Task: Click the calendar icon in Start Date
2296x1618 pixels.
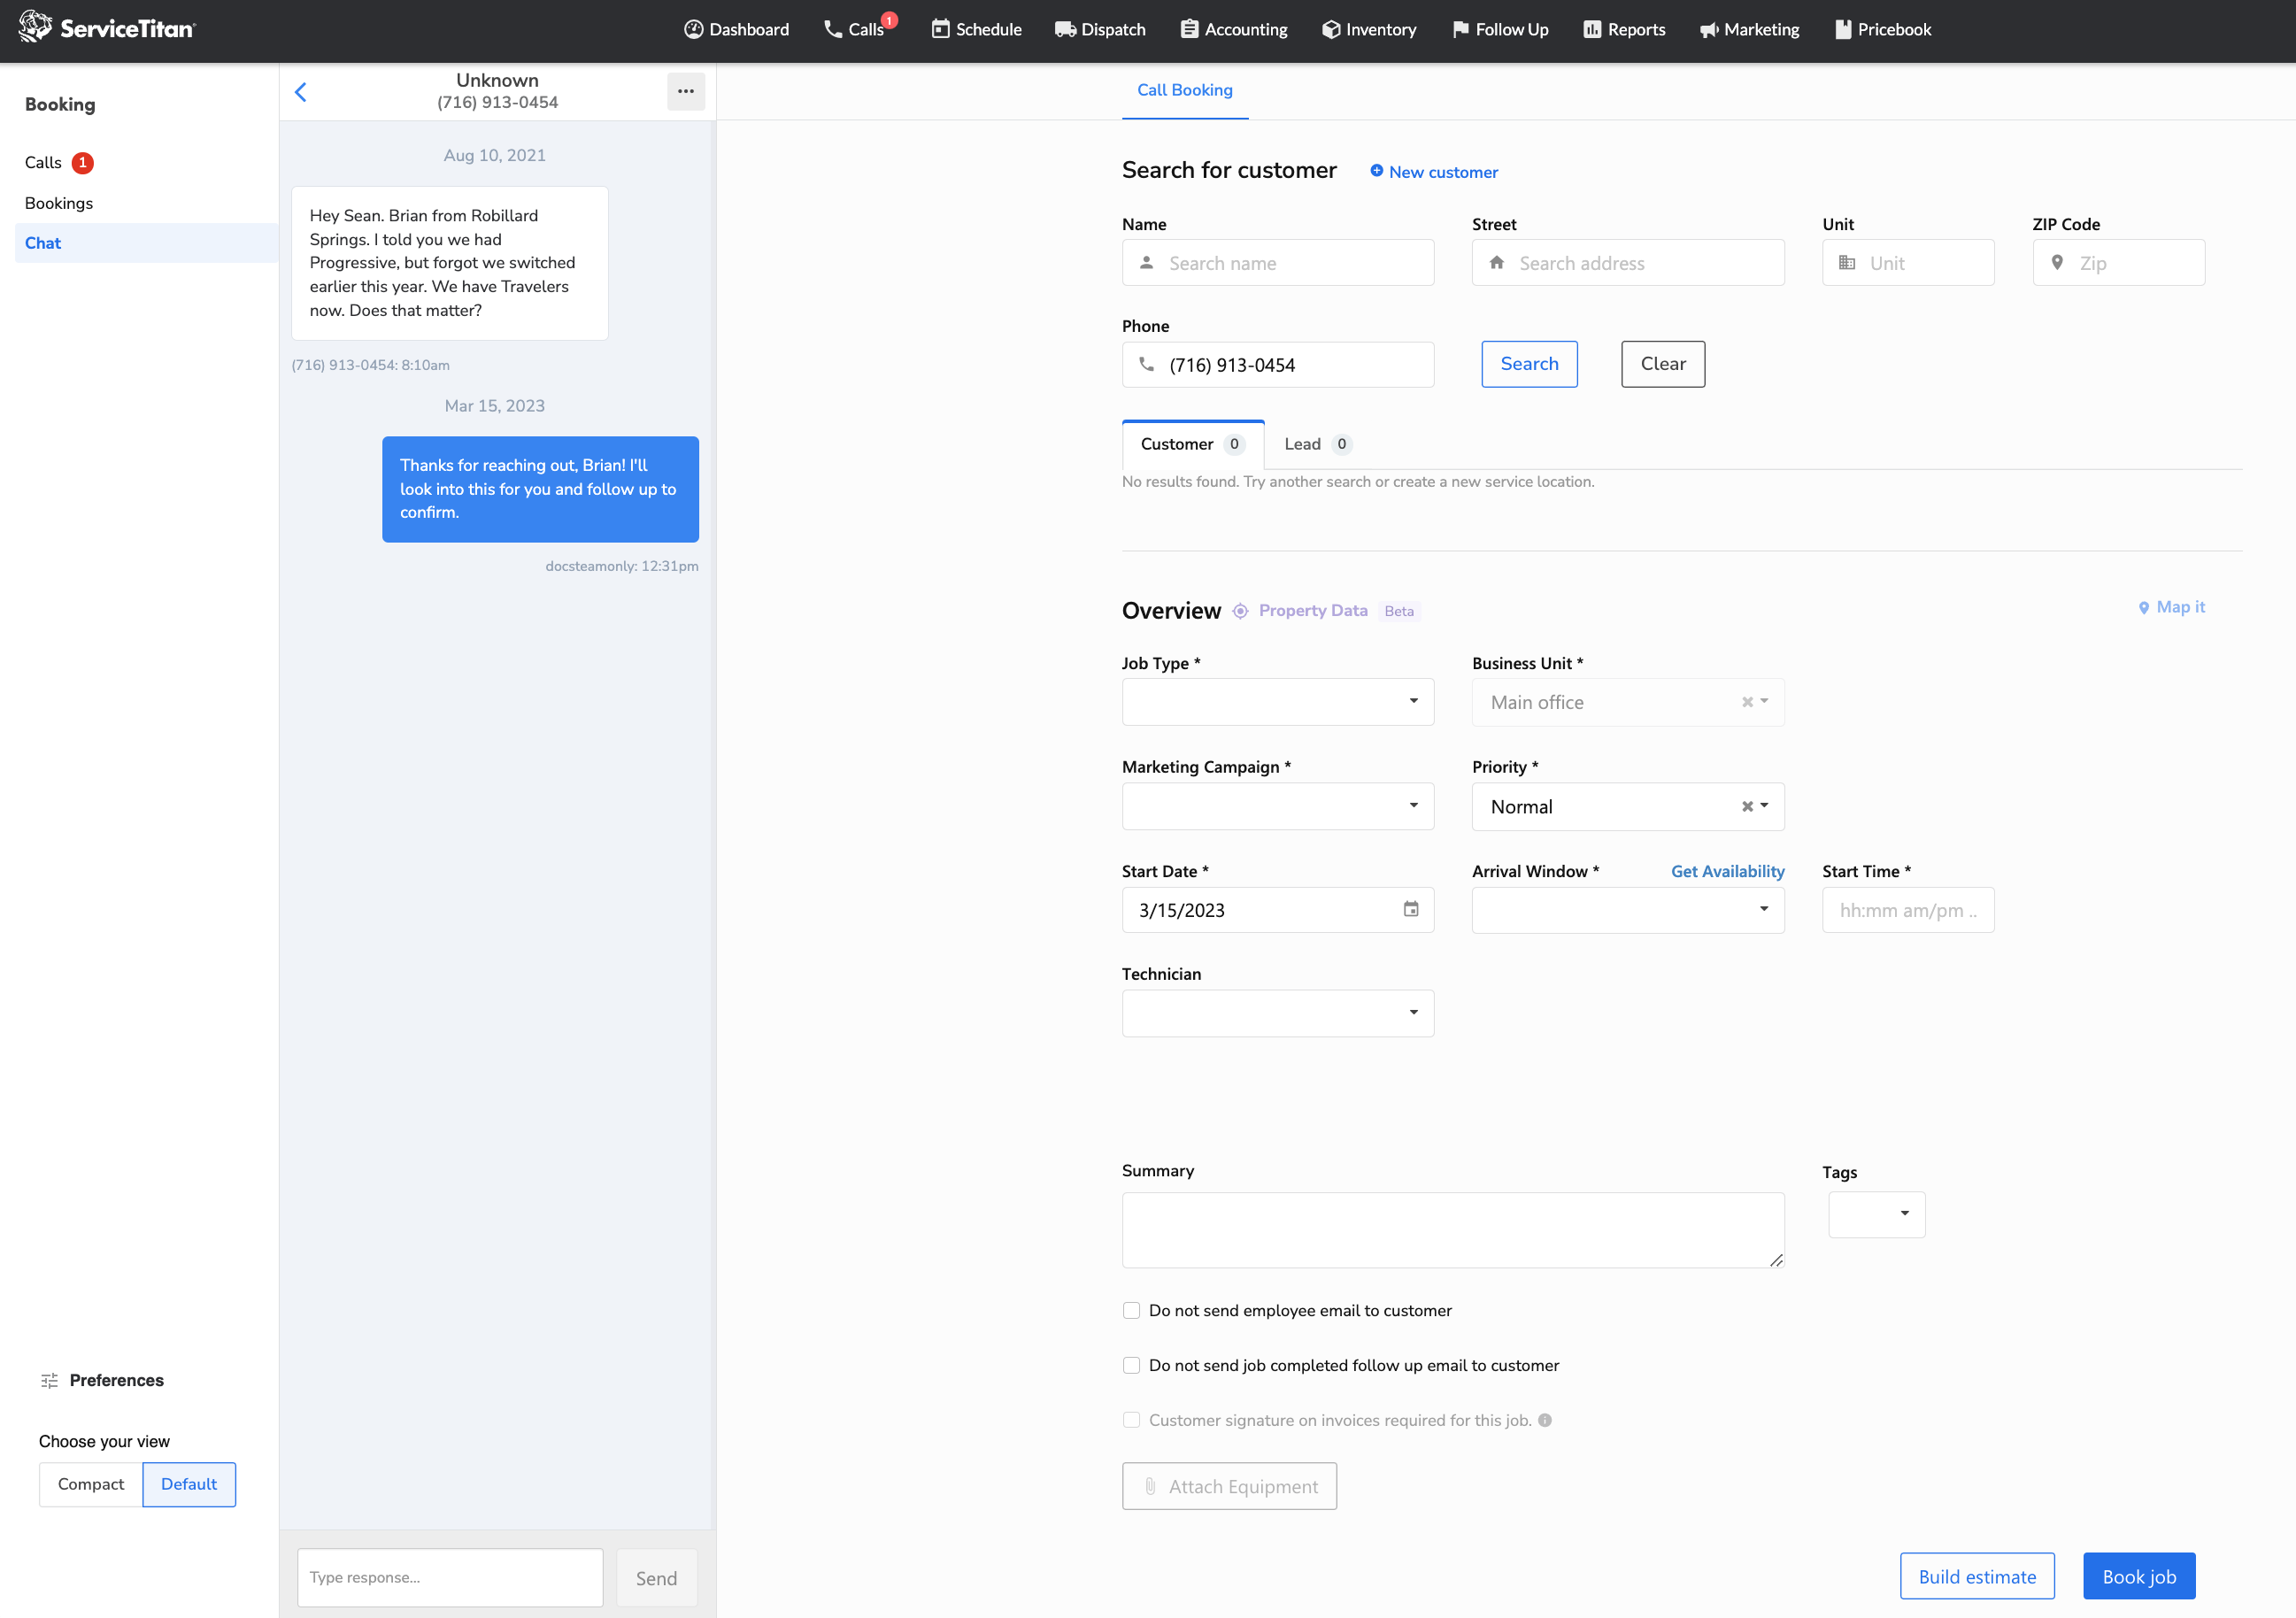Action: click(x=1410, y=909)
